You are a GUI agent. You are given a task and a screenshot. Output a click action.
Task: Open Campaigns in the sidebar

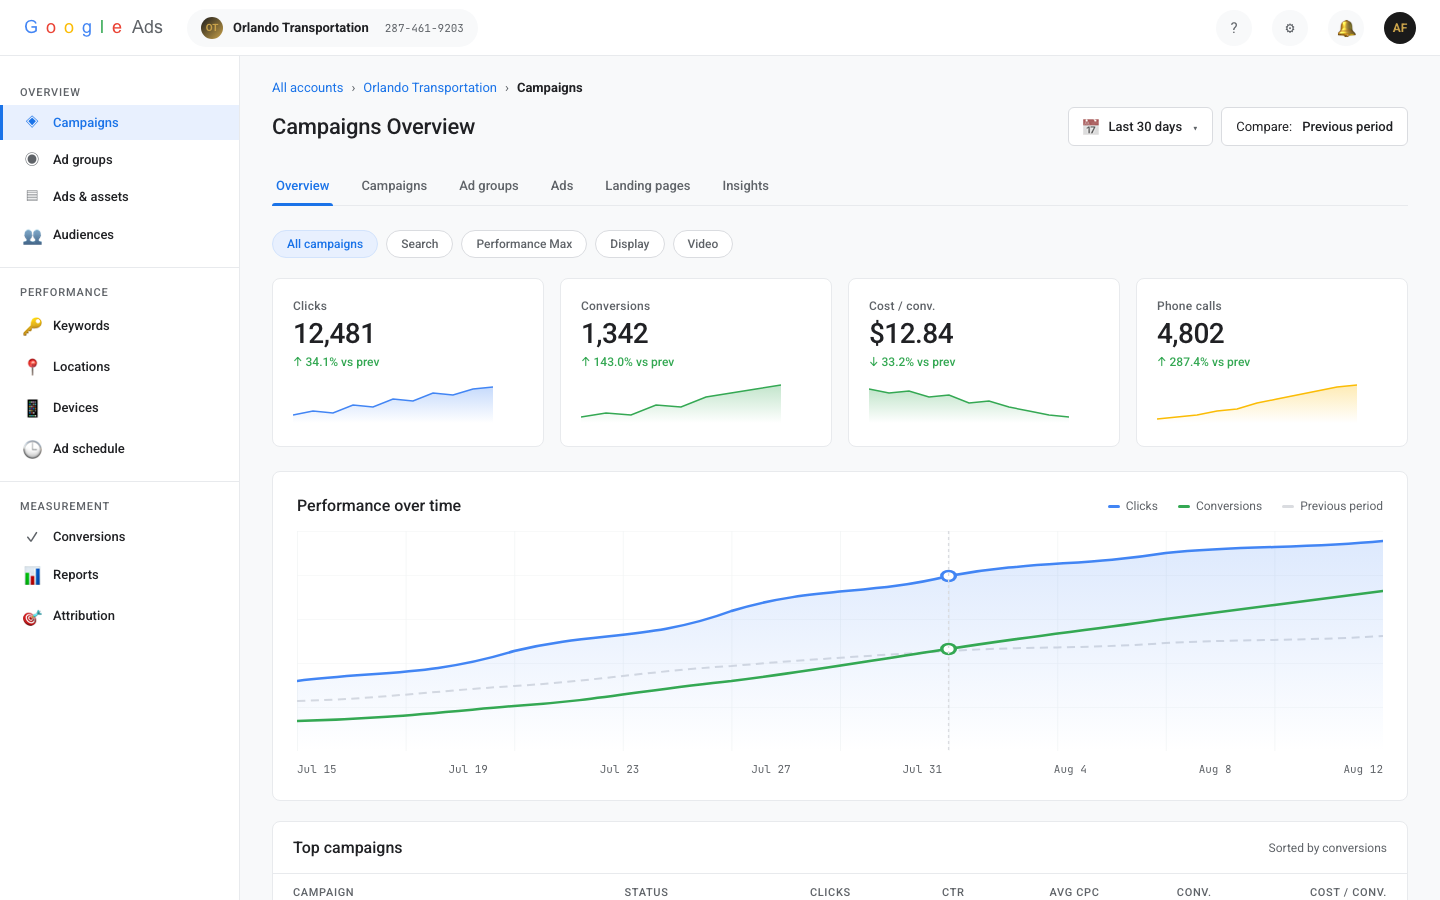(120, 122)
